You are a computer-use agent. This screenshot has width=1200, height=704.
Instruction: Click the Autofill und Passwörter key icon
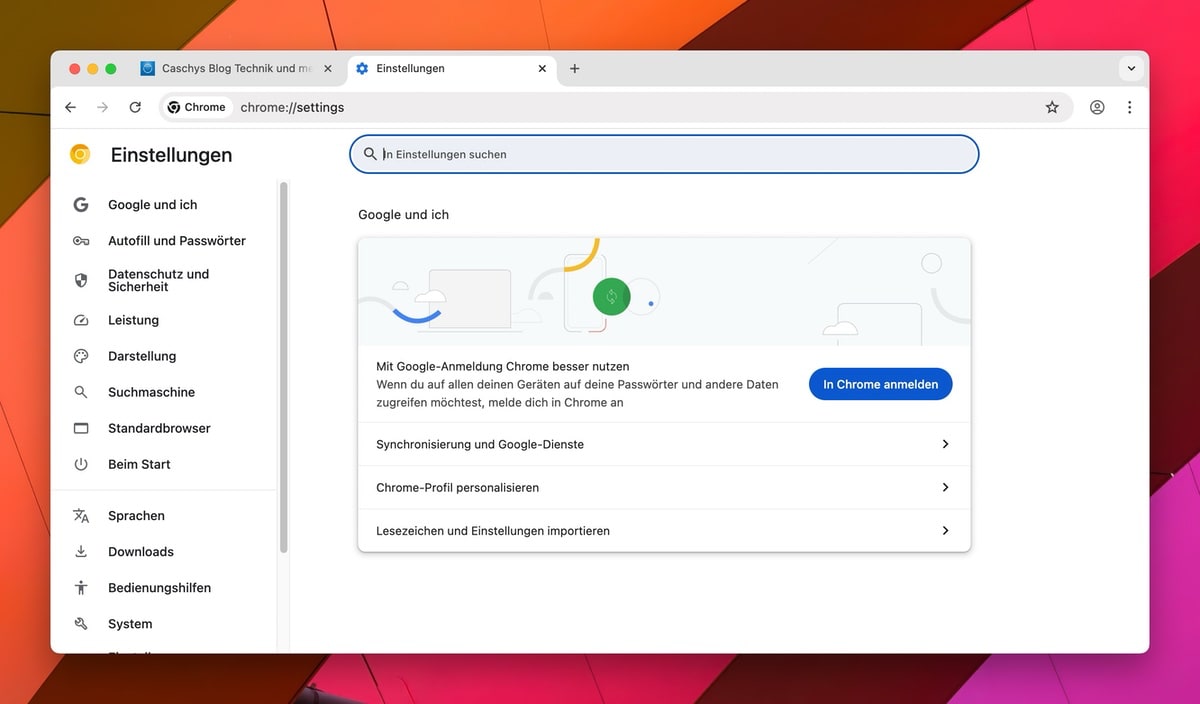tap(81, 241)
